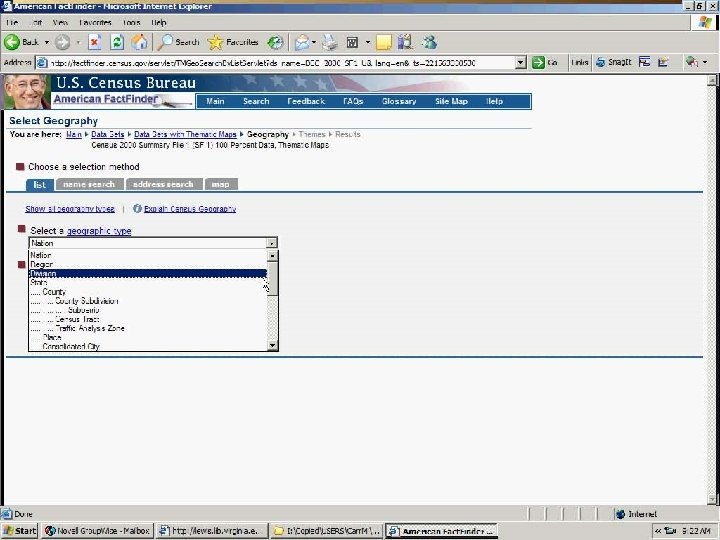
Task: Select Division in the dropdown list
Action: tap(148, 274)
